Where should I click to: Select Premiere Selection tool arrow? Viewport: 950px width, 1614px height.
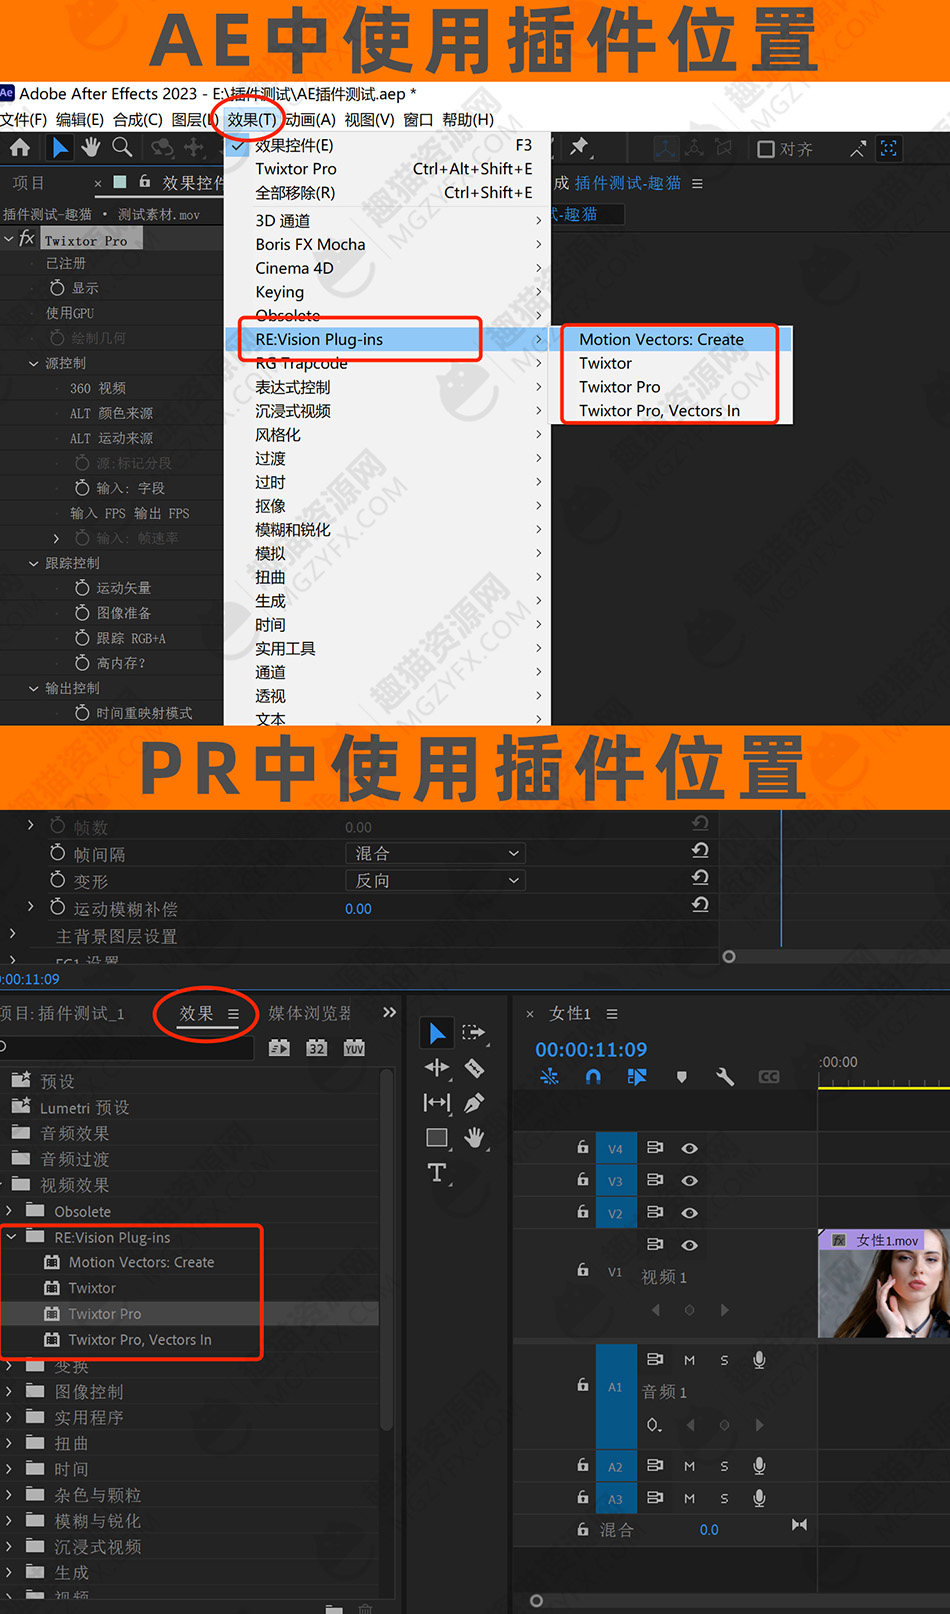[437, 1033]
